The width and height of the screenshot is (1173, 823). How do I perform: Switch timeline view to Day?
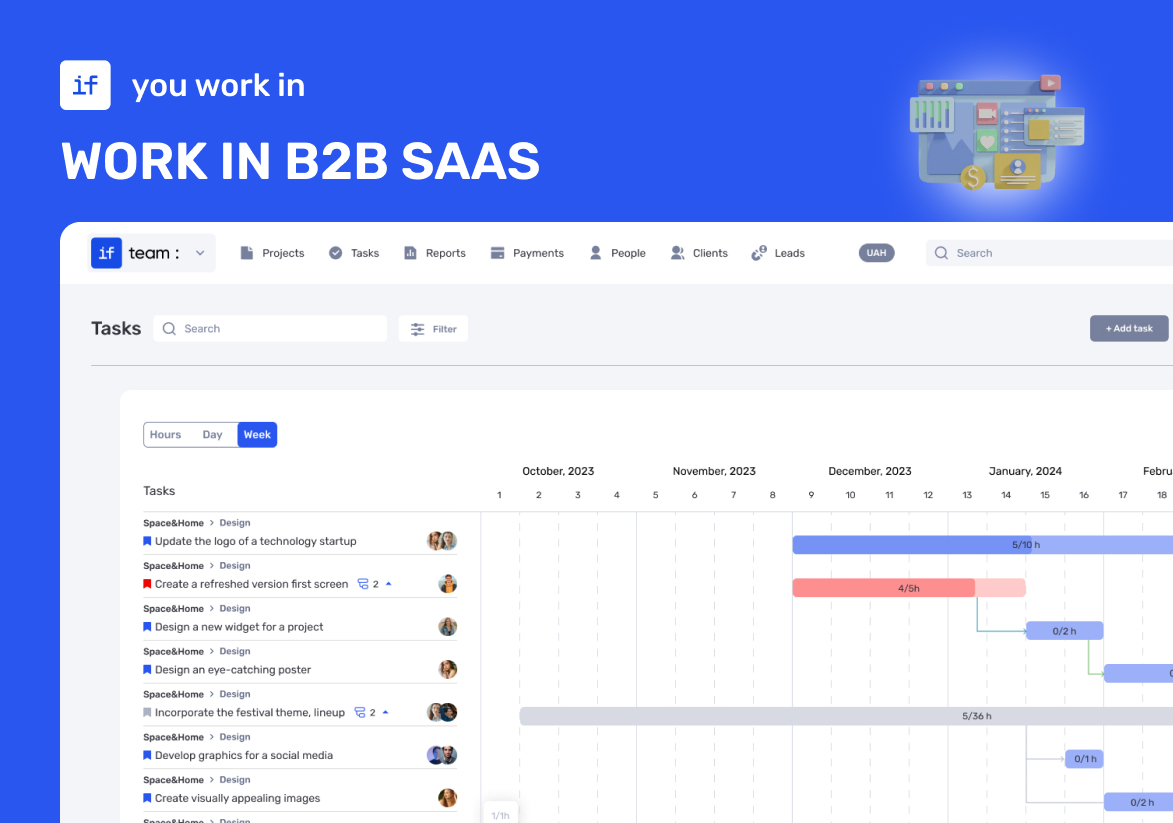click(x=212, y=435)
